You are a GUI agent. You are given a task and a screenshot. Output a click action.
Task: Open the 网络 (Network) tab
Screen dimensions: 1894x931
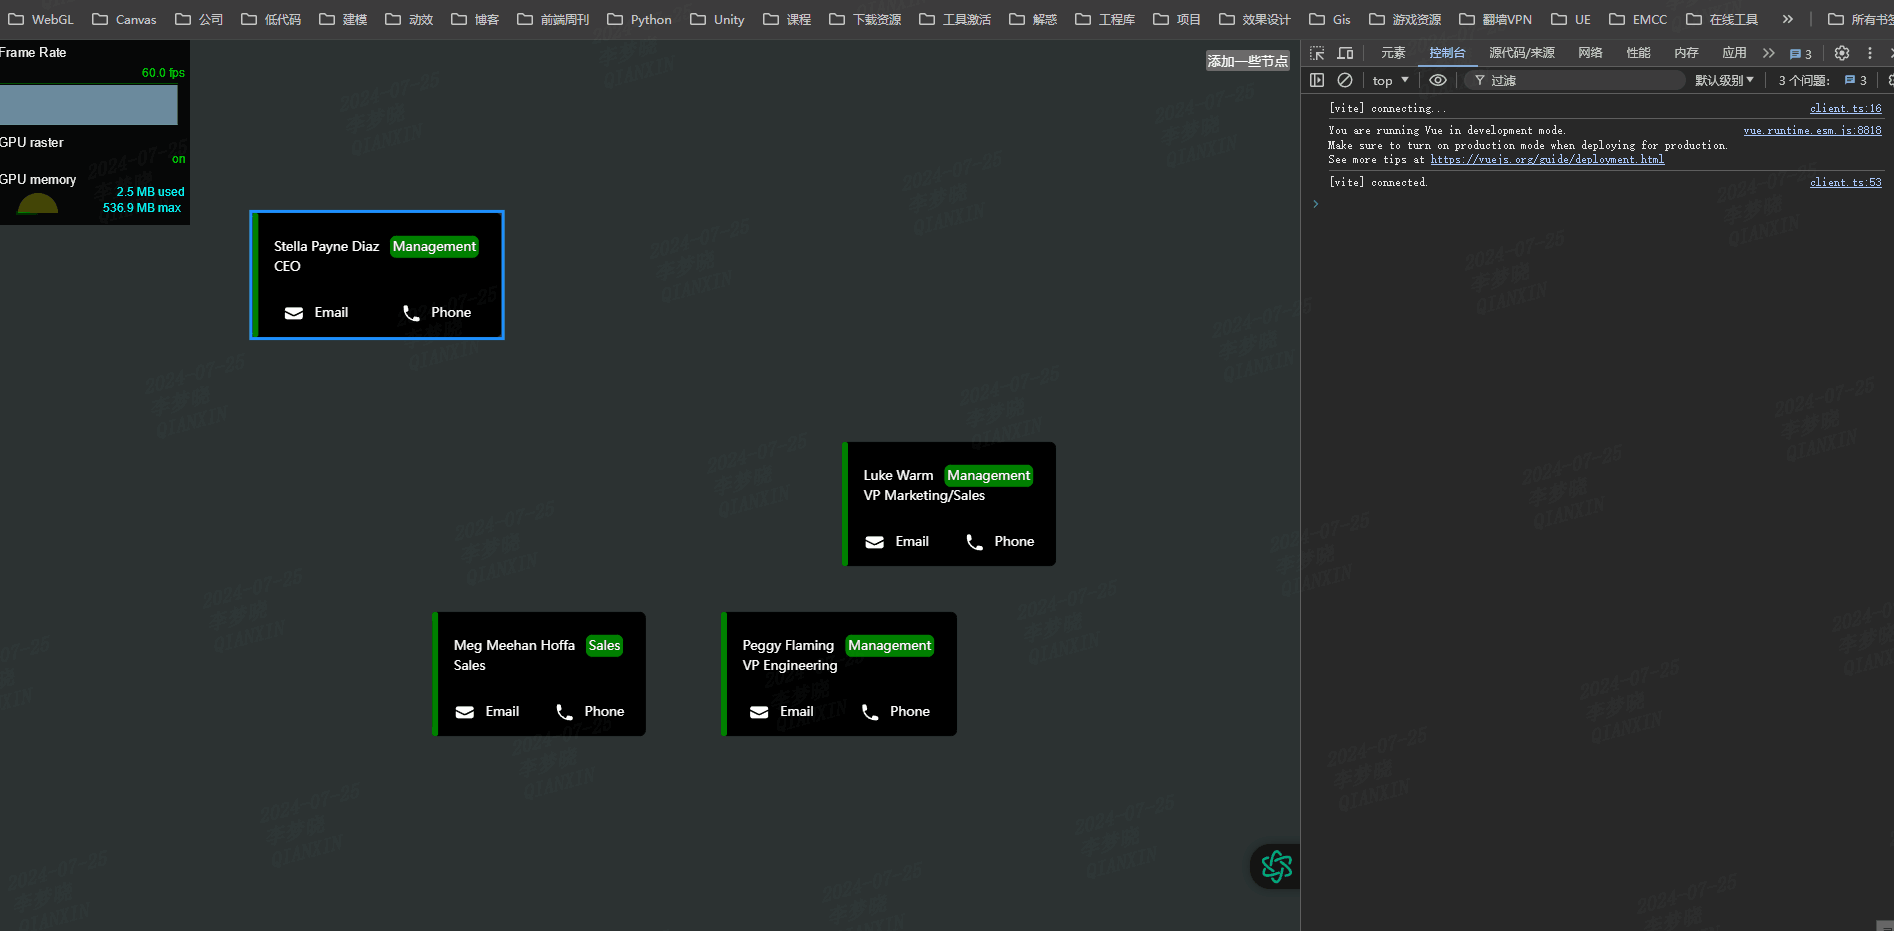tap(1590, 53)
